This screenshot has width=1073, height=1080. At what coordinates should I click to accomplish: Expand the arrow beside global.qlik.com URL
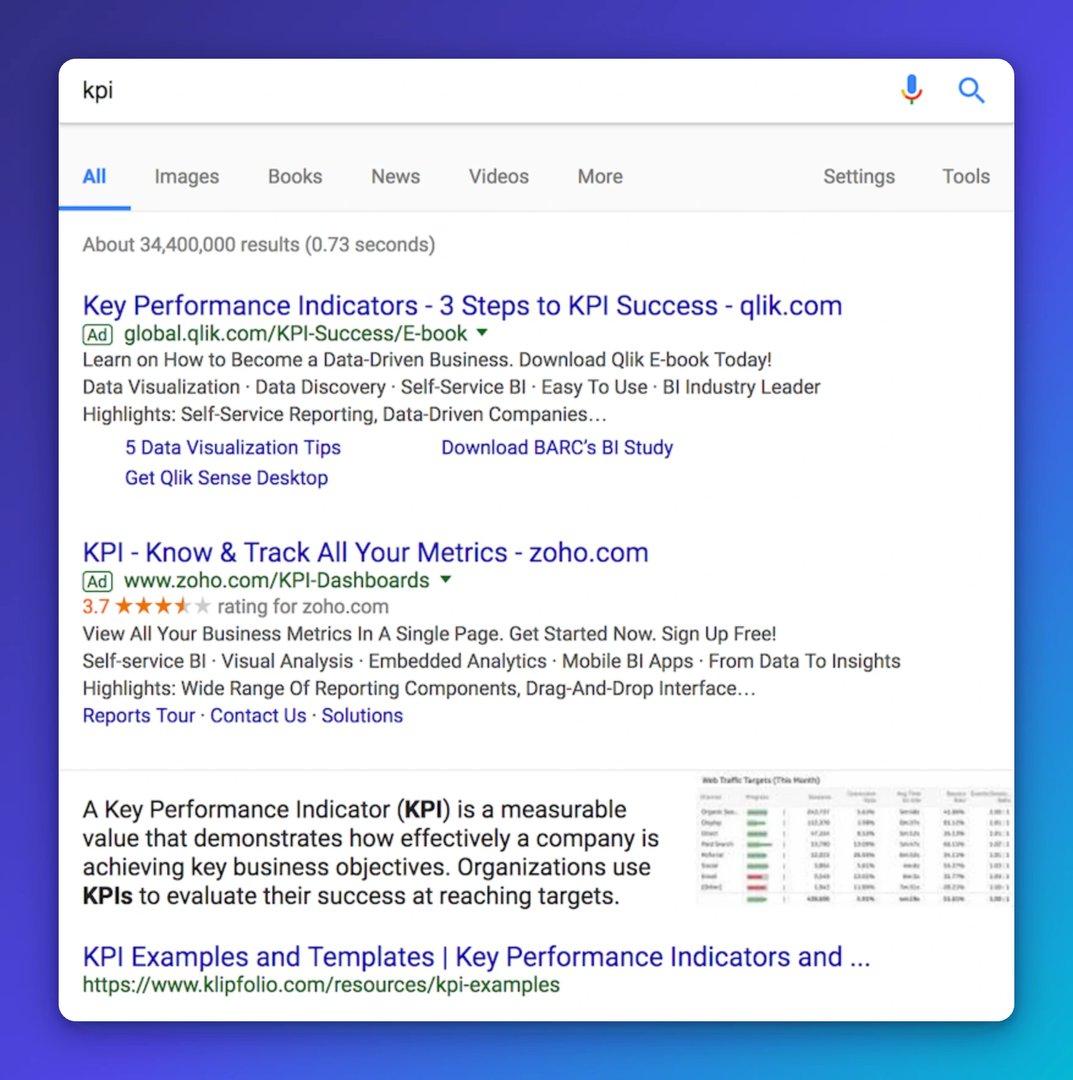[482, 333]
